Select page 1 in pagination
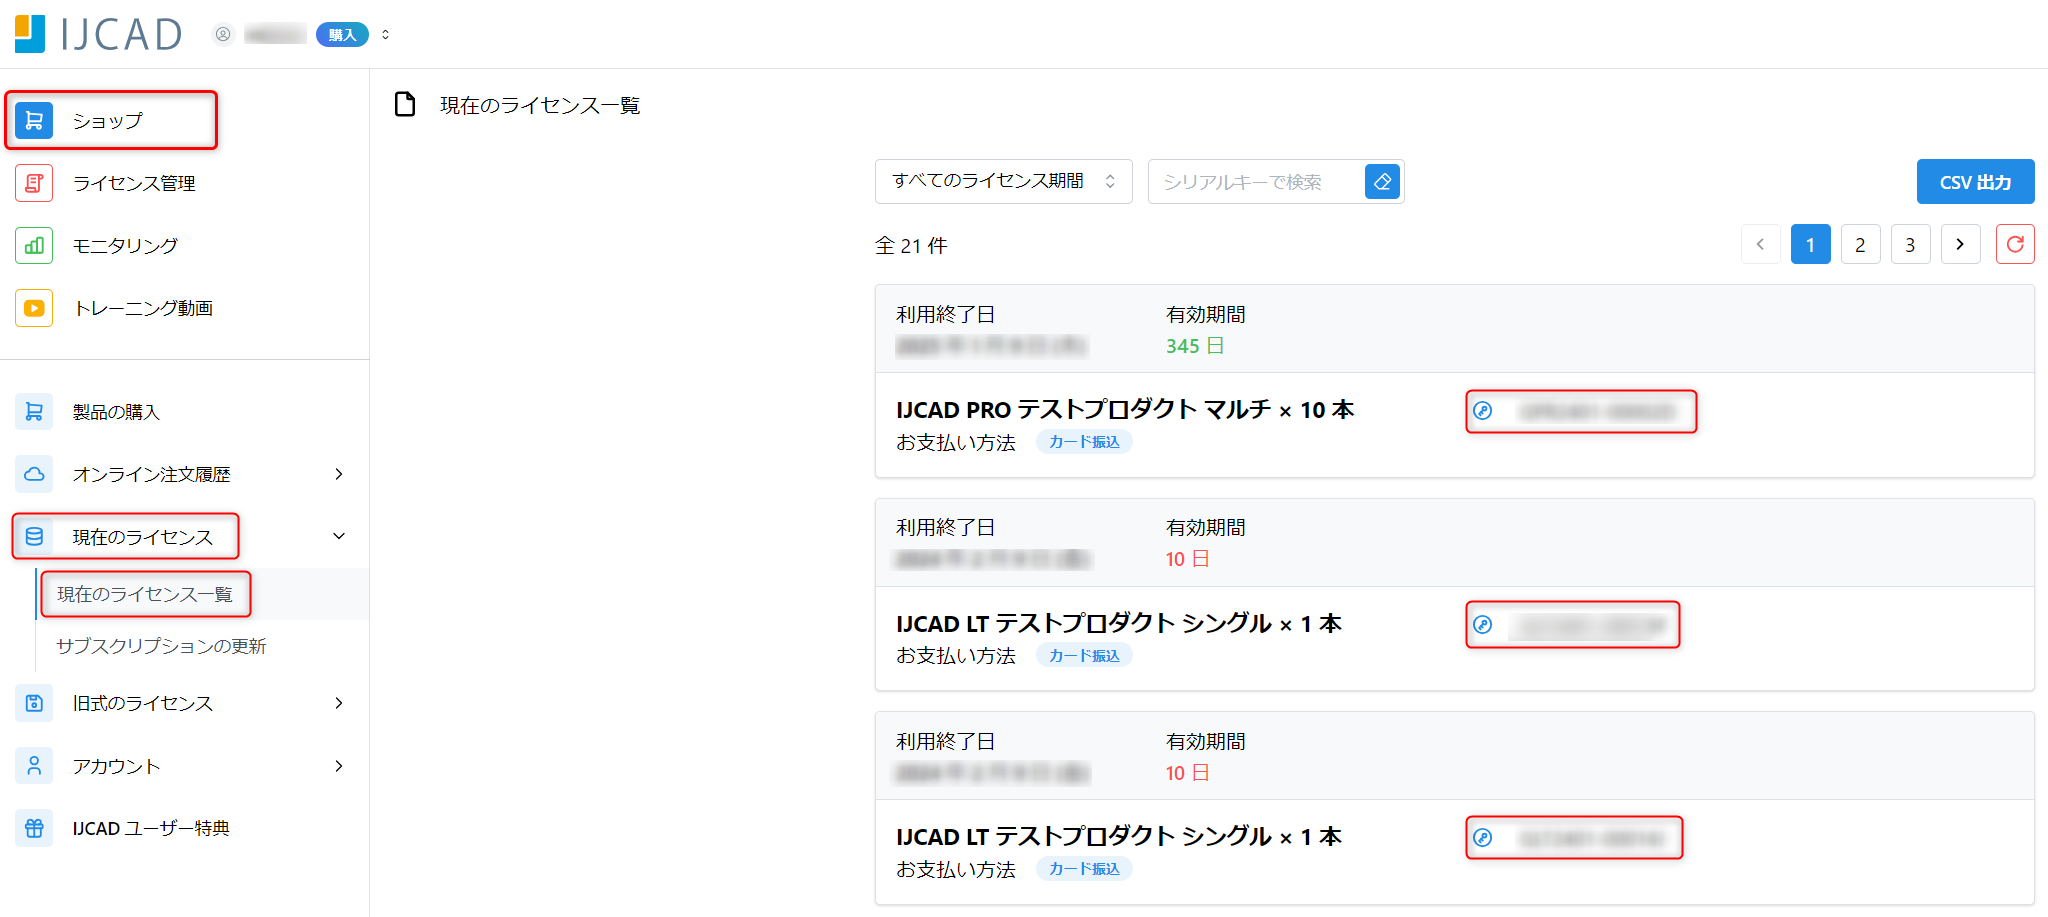Screen dimensions: 2048x917 pos(1811,244)
